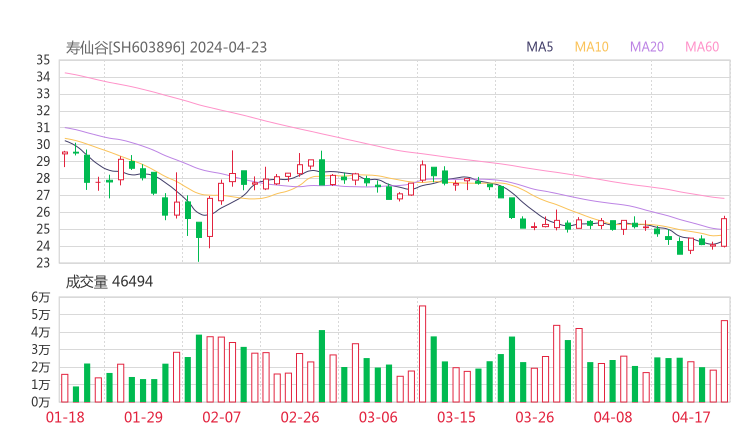Screen dimensions: 740x440
Task: Click the 03-15 date axis label
Action: (456, 417)
